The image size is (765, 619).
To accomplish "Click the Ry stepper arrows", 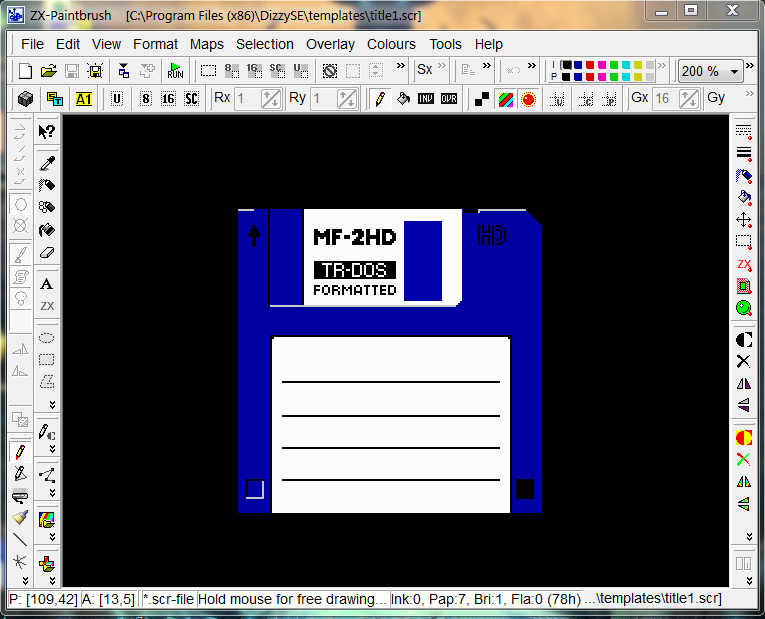I will 346,99.
